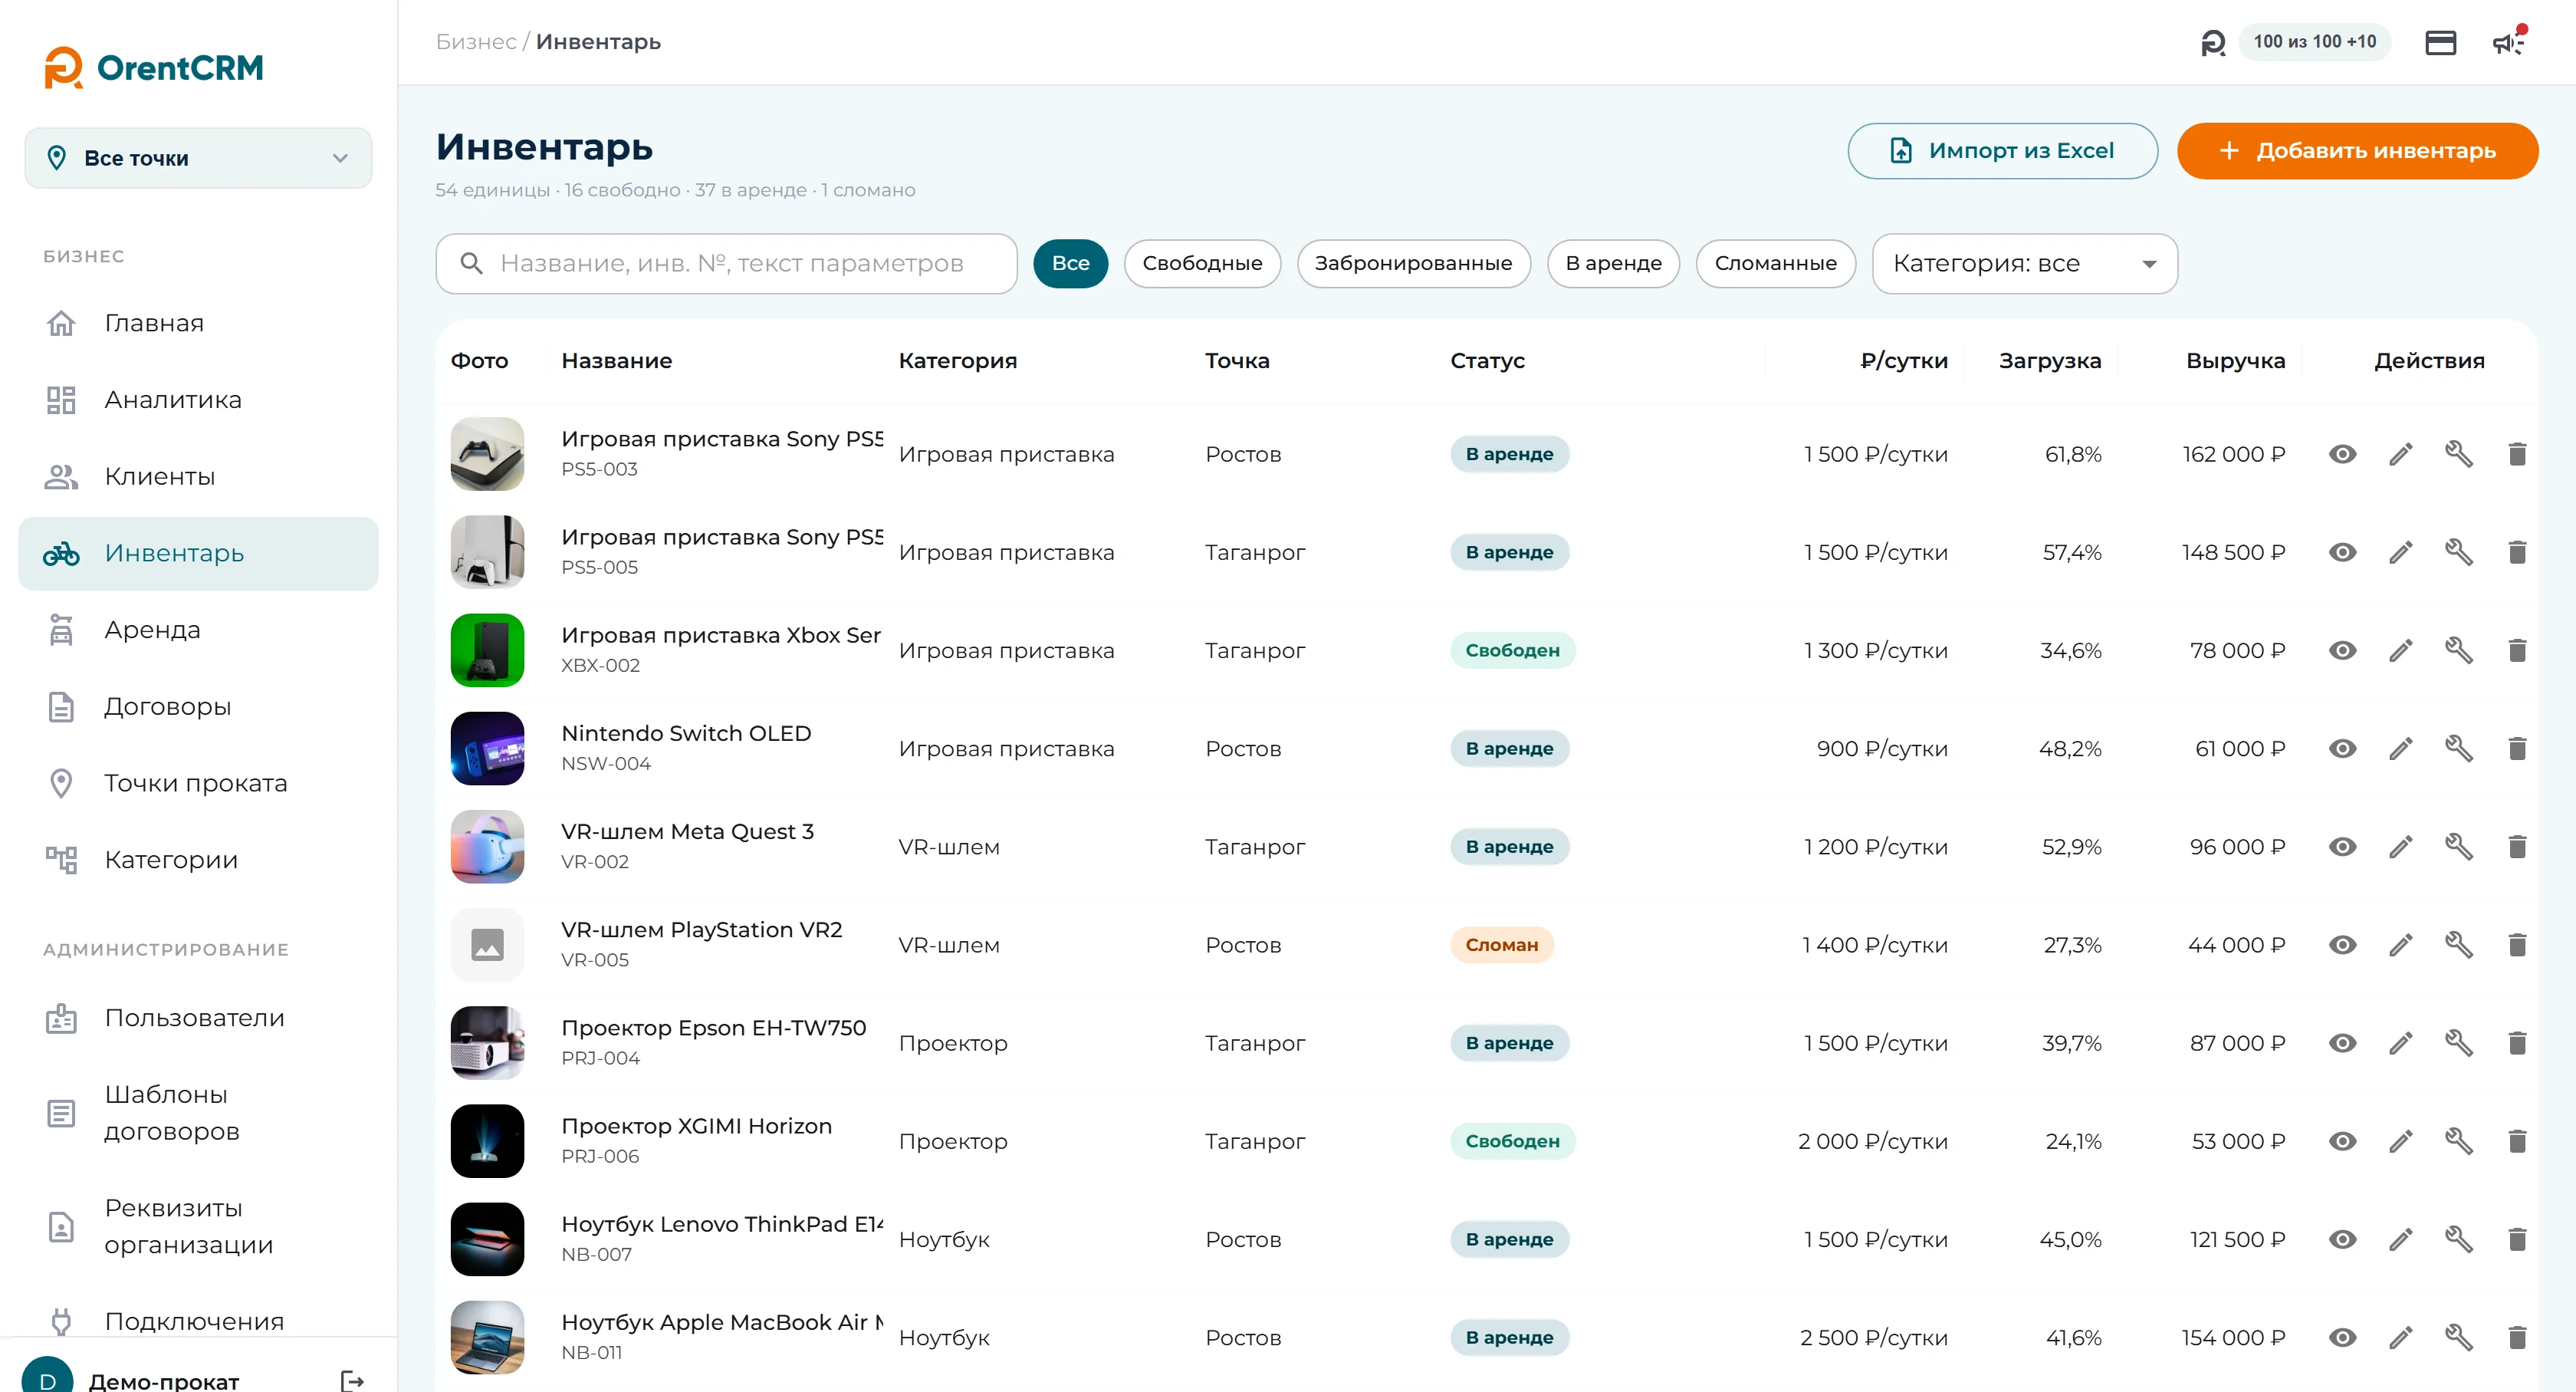Open the Категория: все dropdown
This screenshot has width=2576, height=1392.
[2024, 264]
